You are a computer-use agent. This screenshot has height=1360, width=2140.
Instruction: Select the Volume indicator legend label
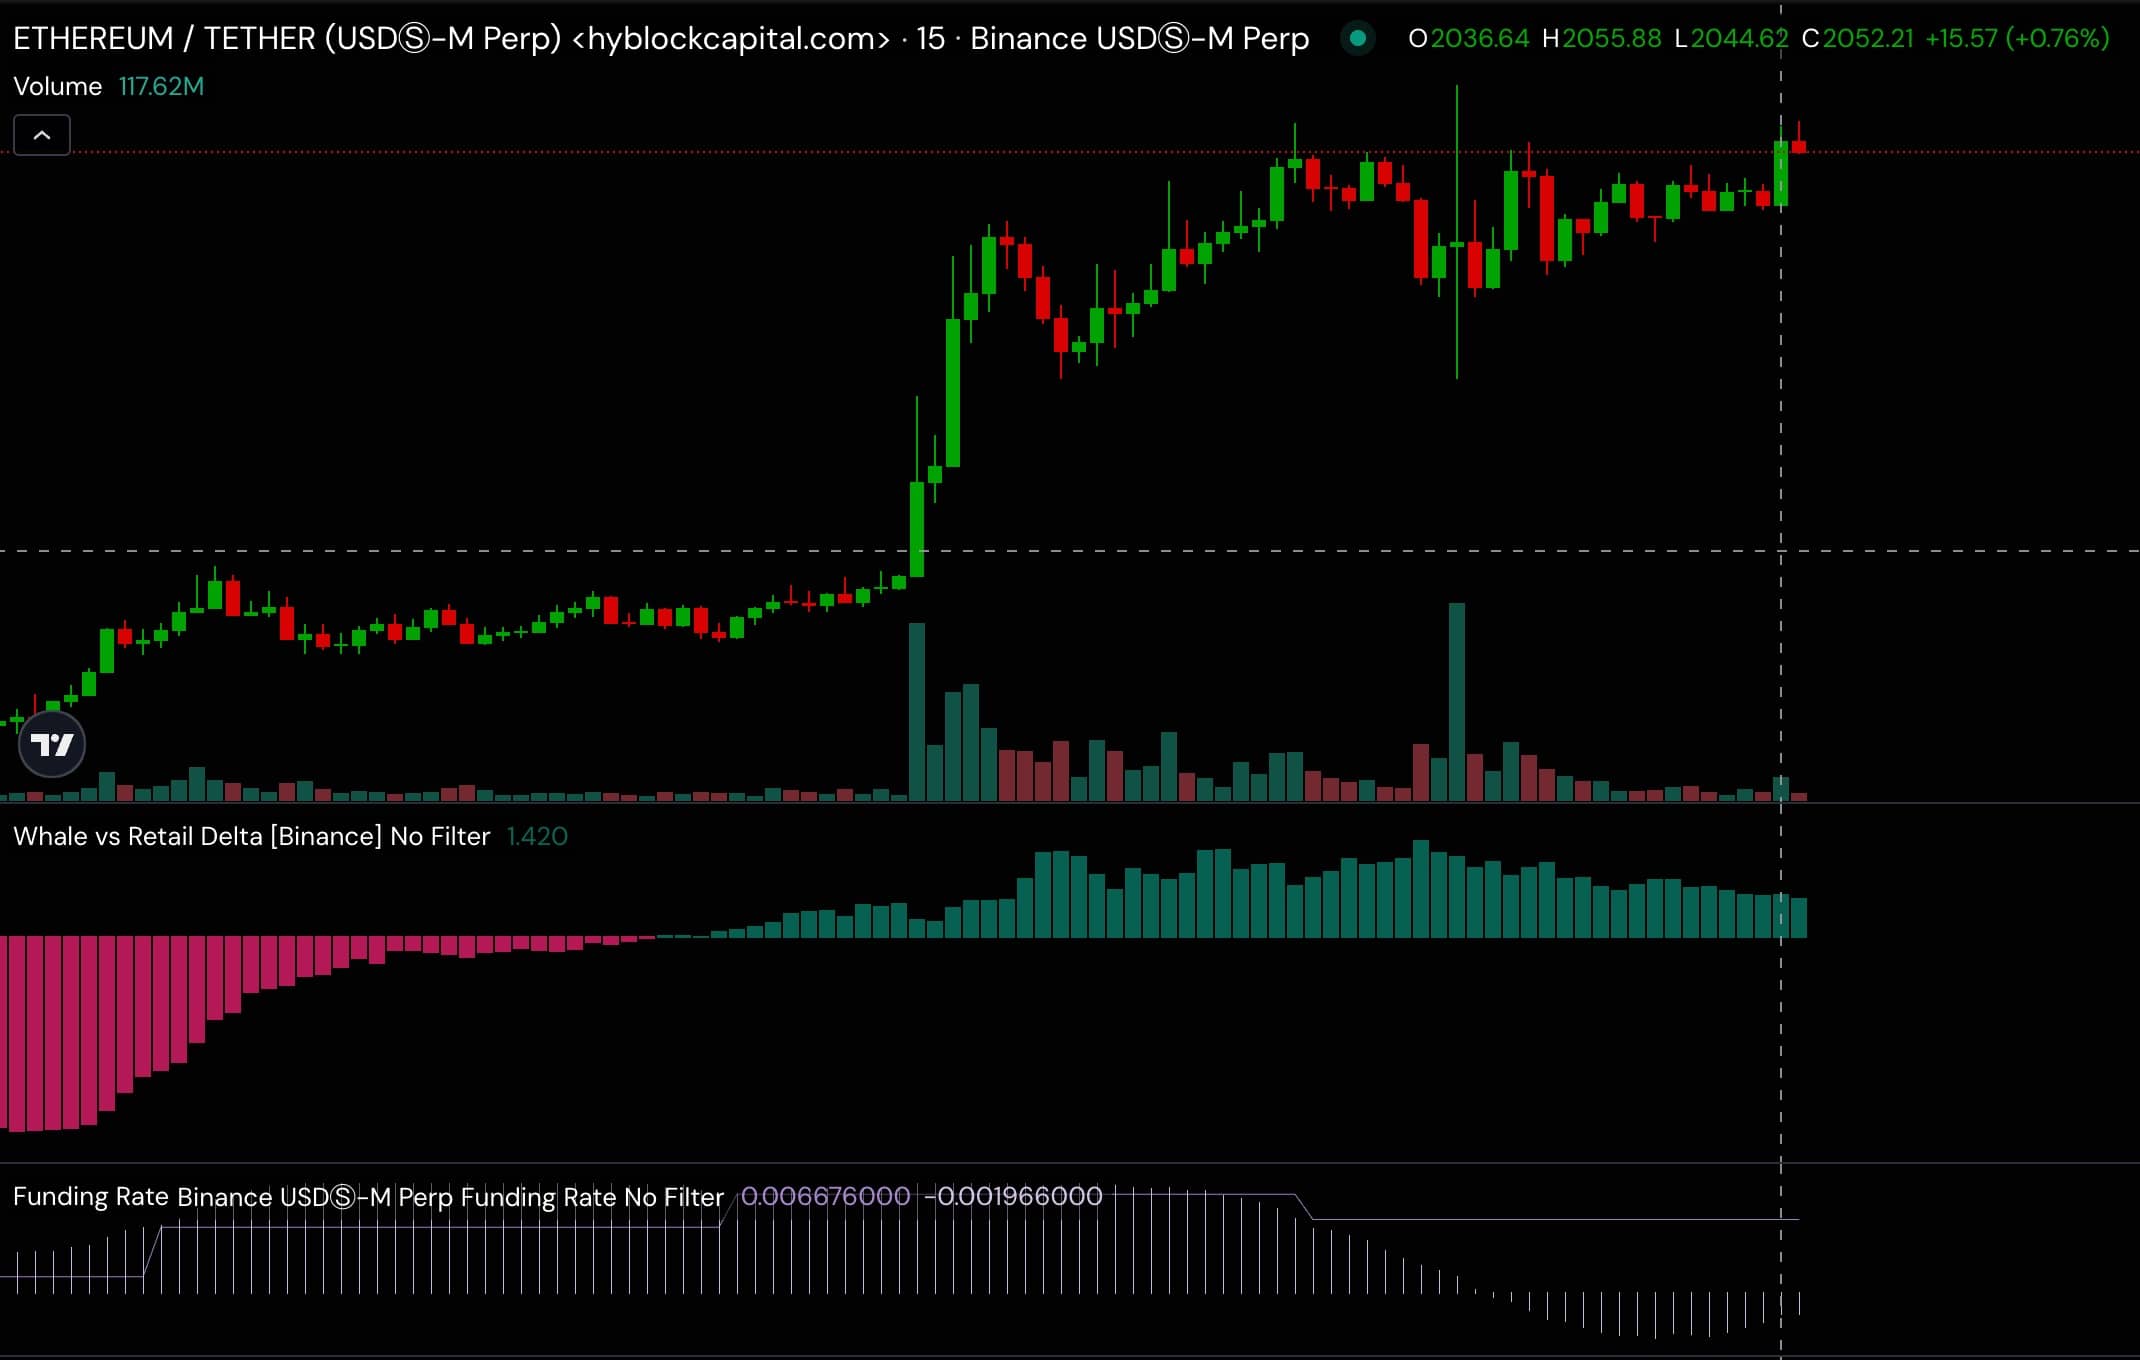(x=57, y=87)
